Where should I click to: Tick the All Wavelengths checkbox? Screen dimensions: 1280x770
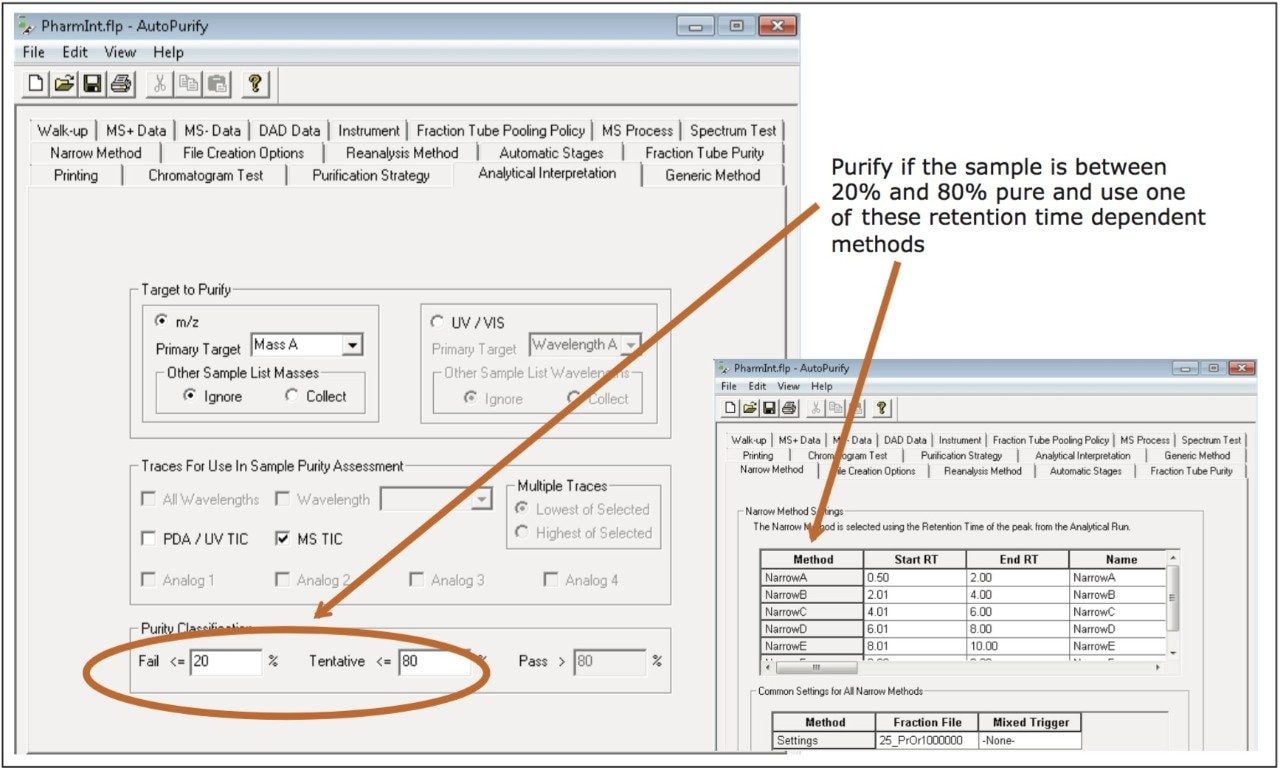[x=148, y=499]
